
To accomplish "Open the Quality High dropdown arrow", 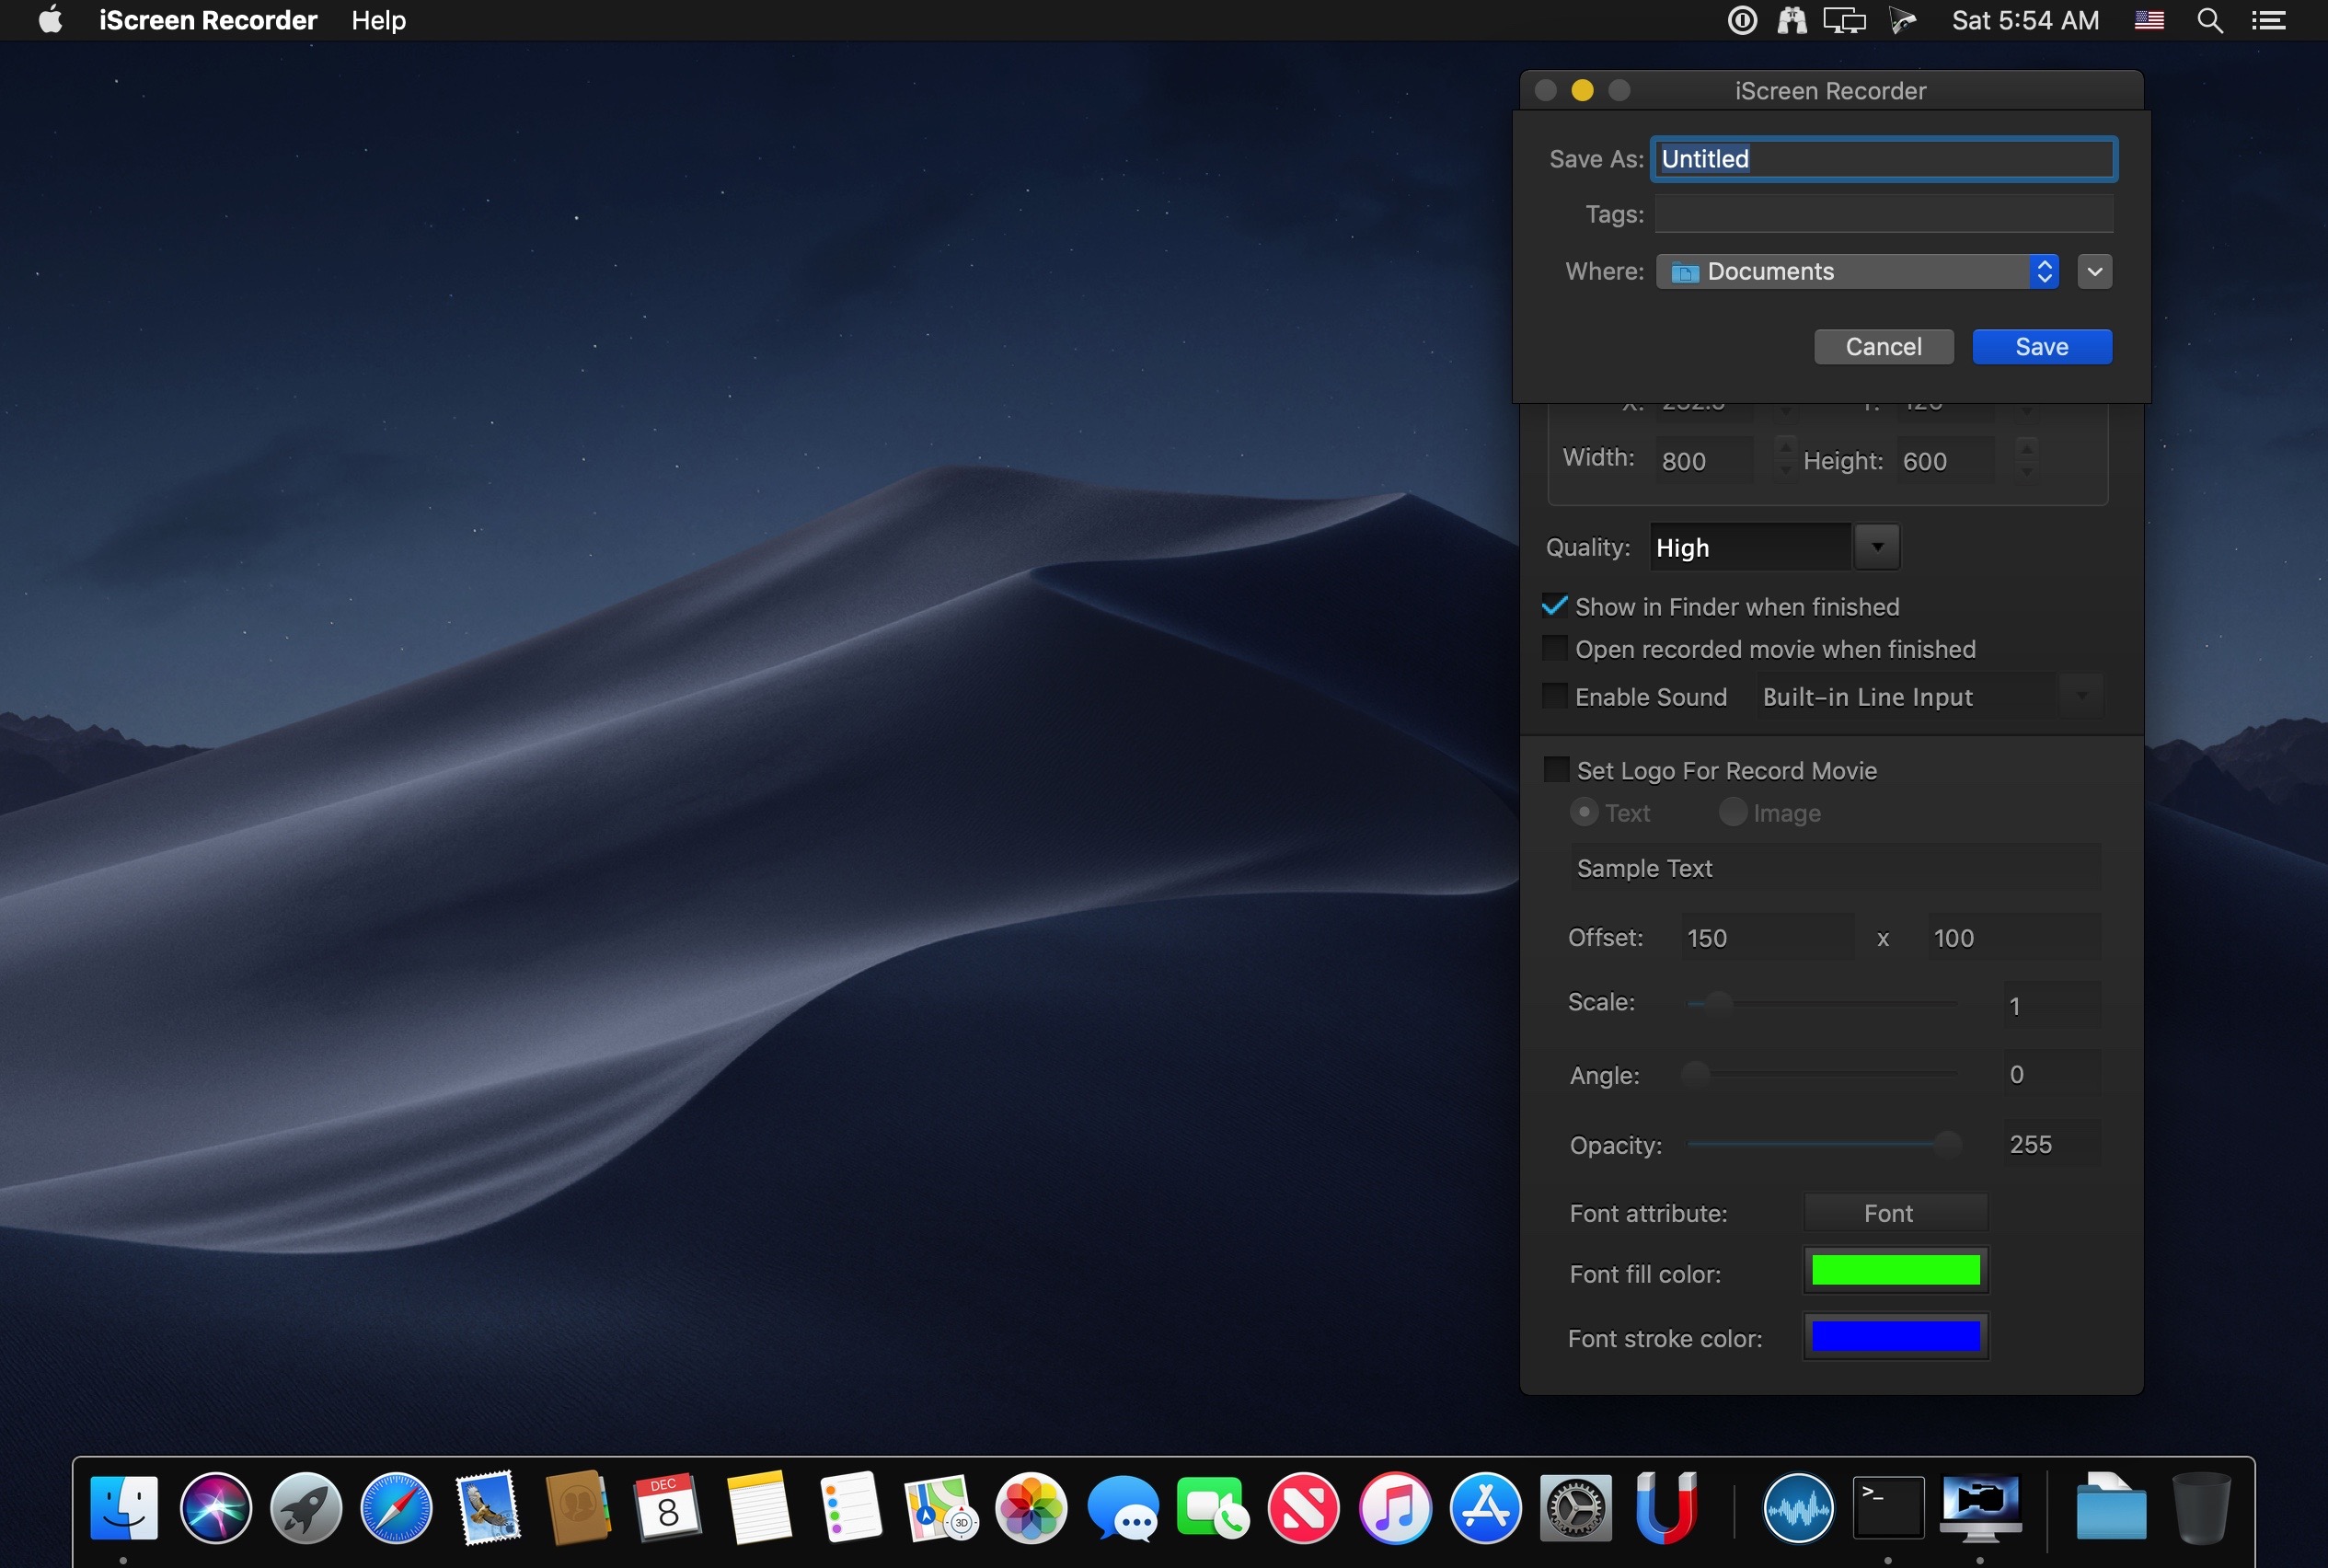I will tap(1877, 547).
